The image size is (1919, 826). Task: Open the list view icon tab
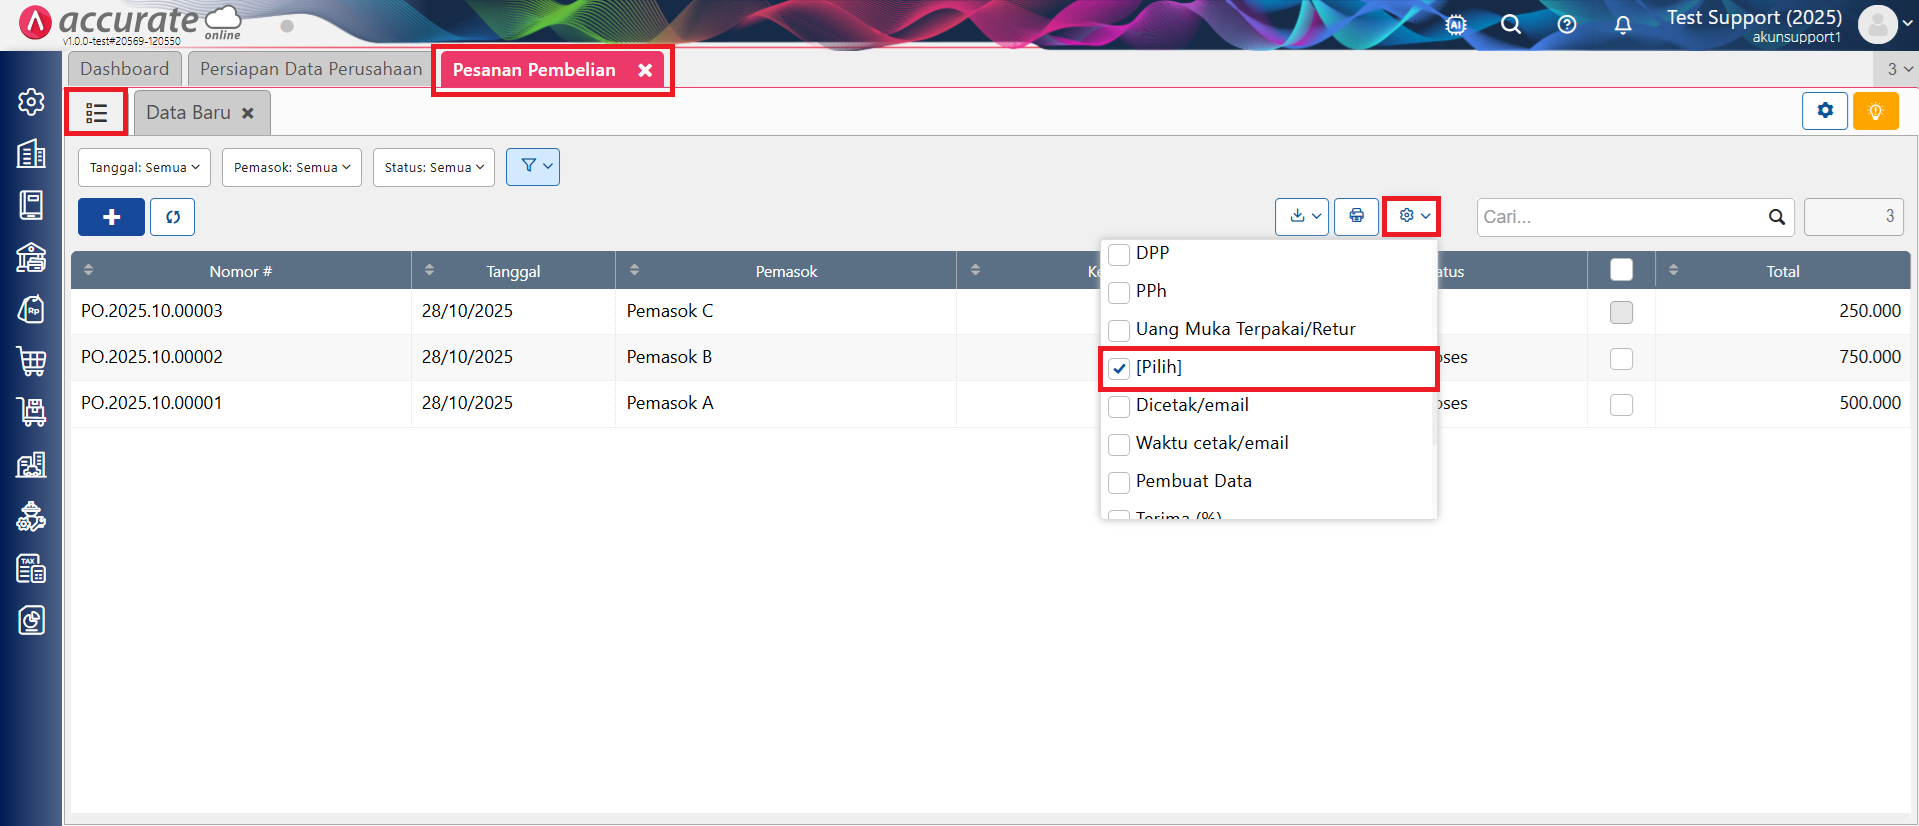tap(96, 113)
